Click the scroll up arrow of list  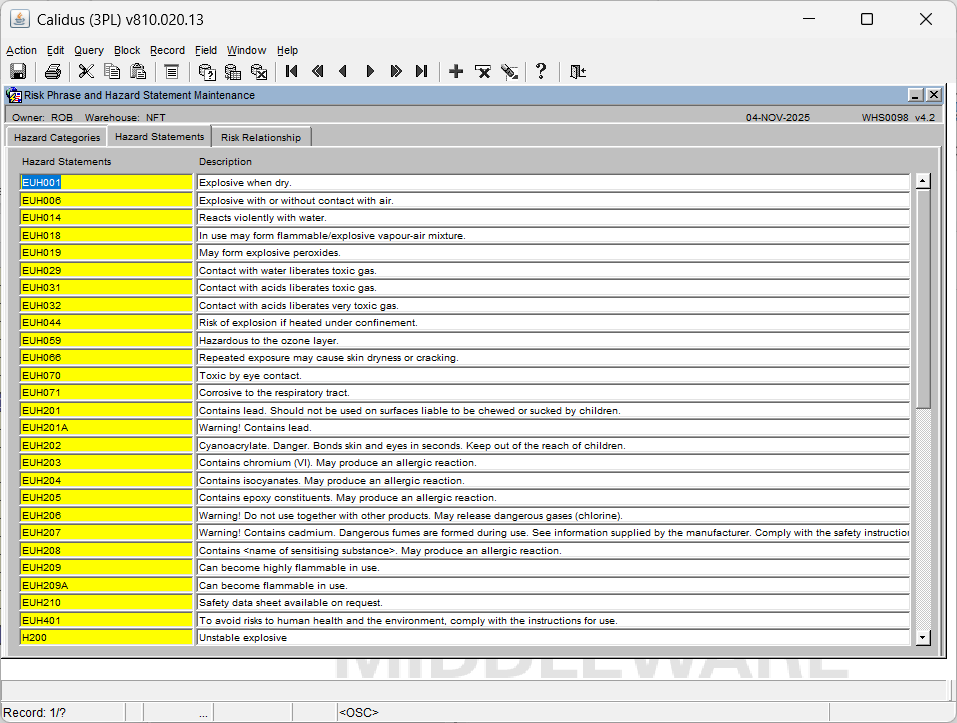point(923,181)
